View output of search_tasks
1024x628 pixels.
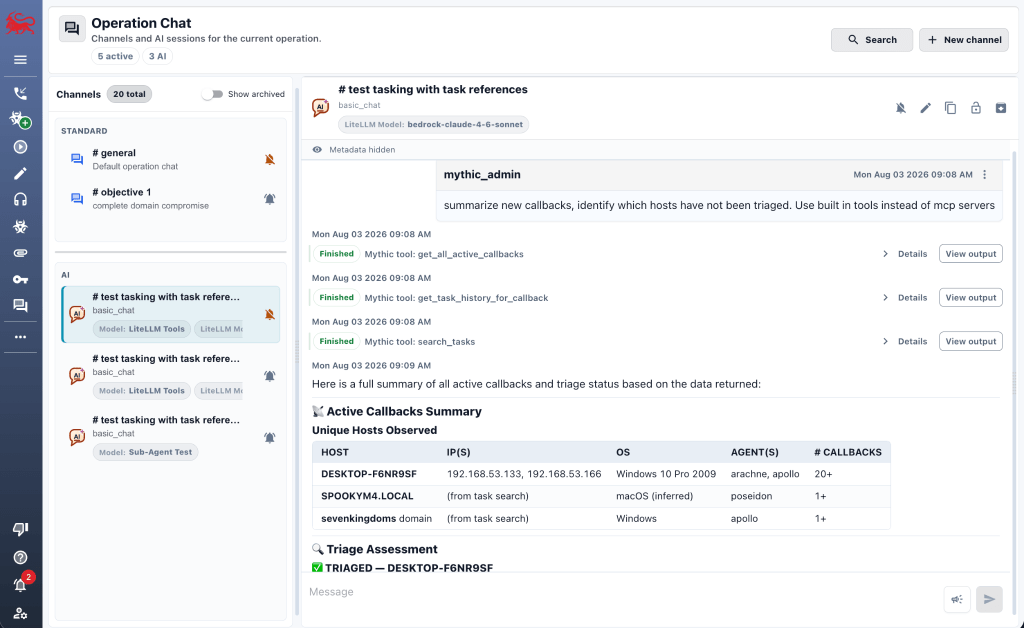[970, 341]
